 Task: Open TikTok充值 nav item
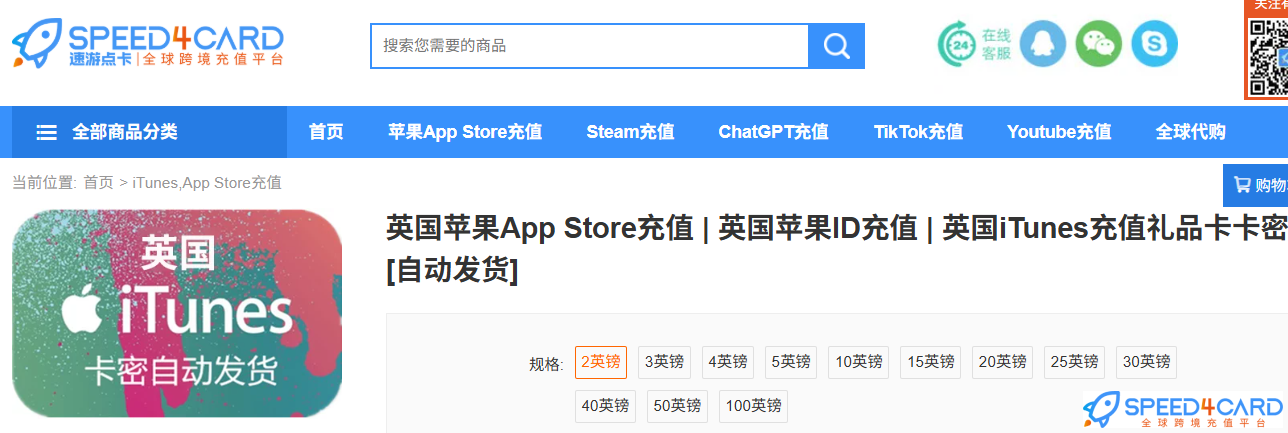(x=918, y=132)
